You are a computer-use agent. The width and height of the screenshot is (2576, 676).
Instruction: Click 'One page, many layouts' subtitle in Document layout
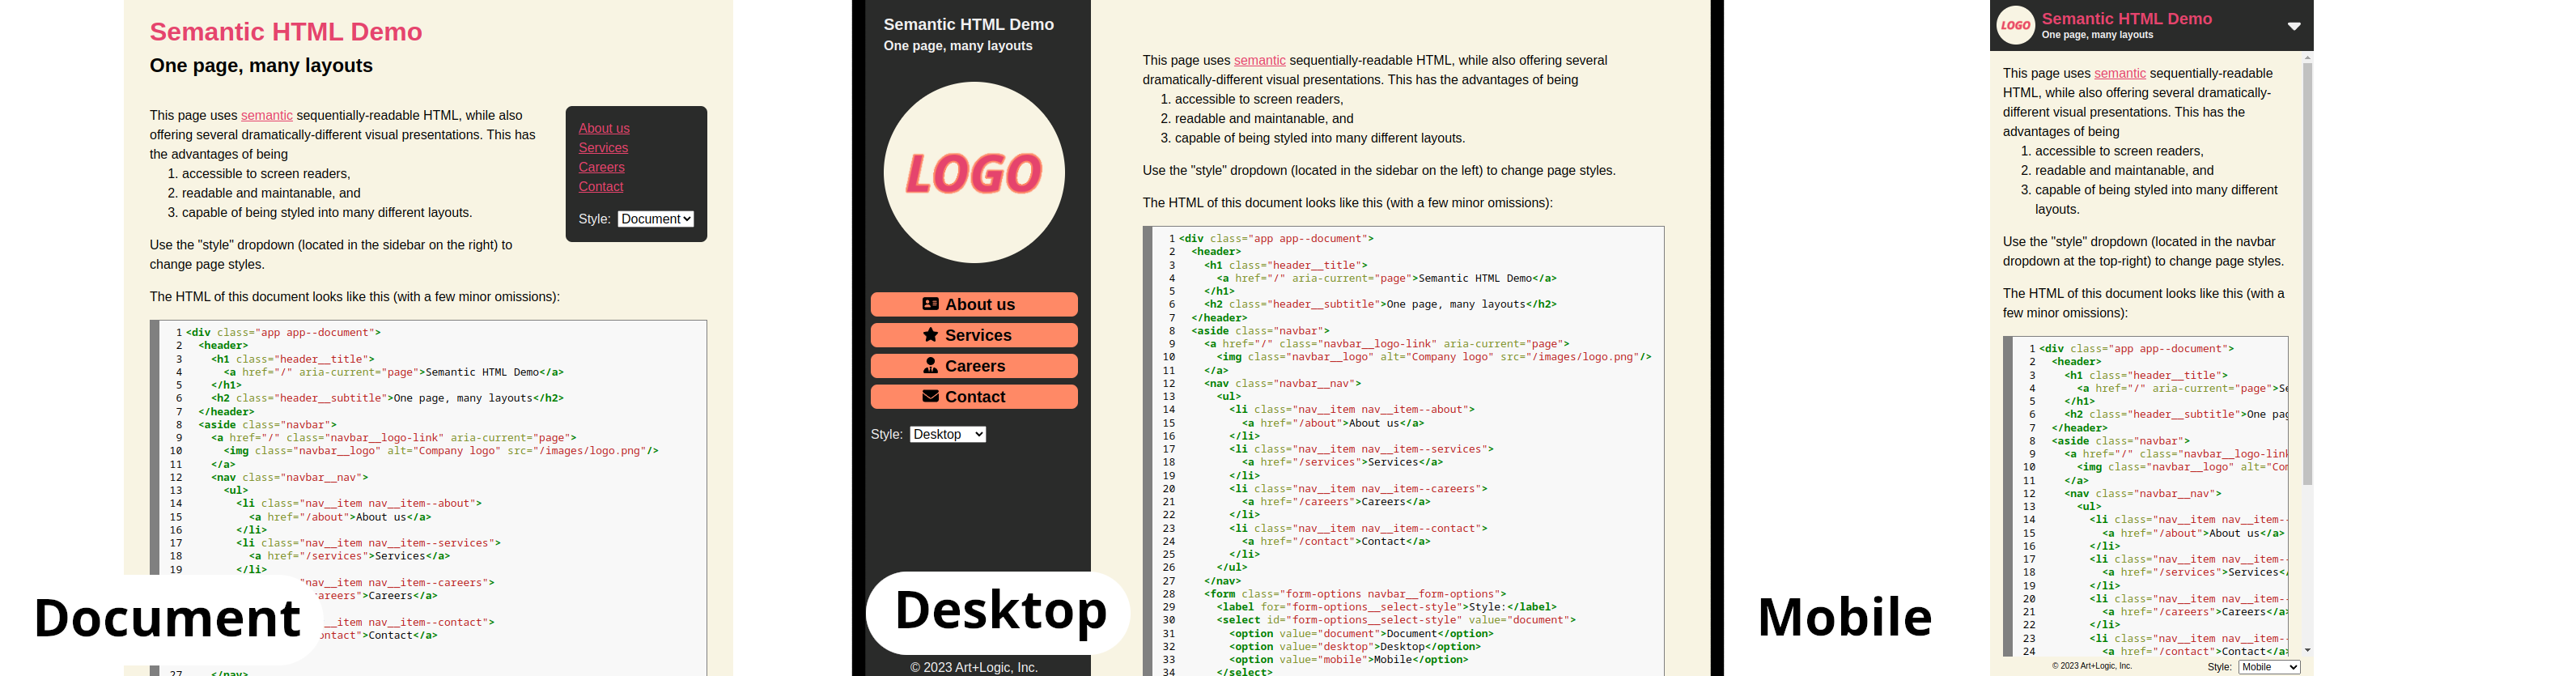point(261,66)
